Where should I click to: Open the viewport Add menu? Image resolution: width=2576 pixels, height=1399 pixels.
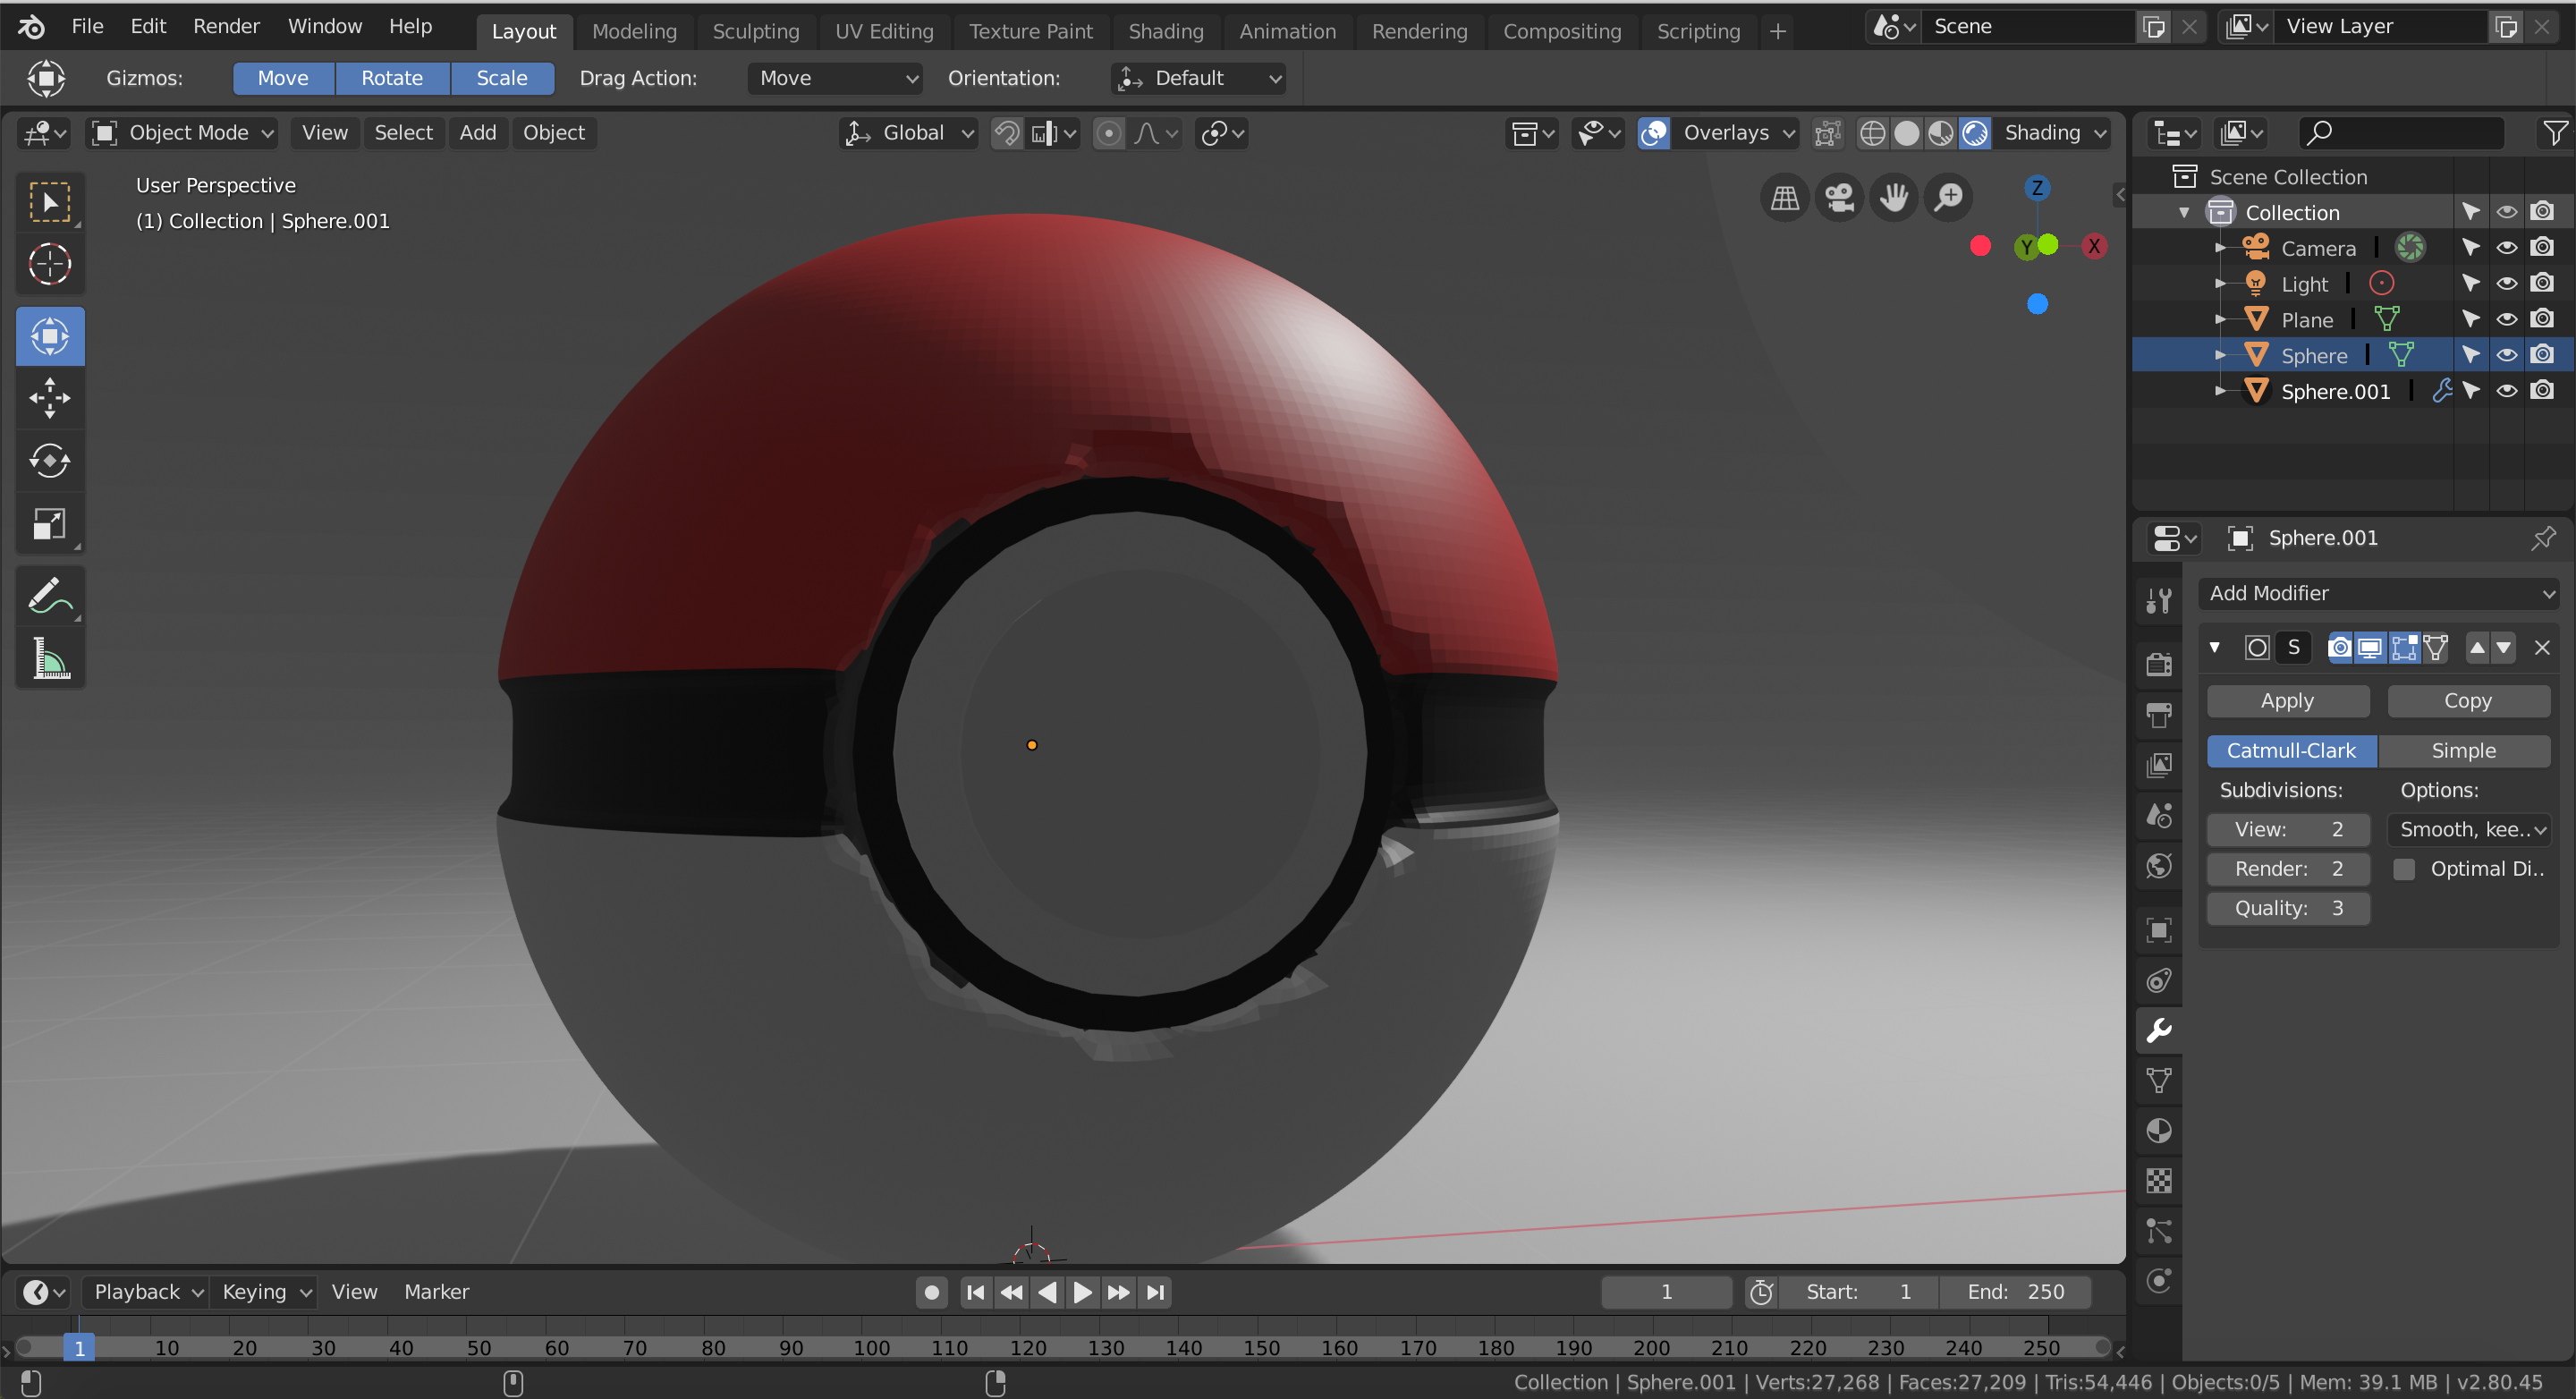coord(478,133)
